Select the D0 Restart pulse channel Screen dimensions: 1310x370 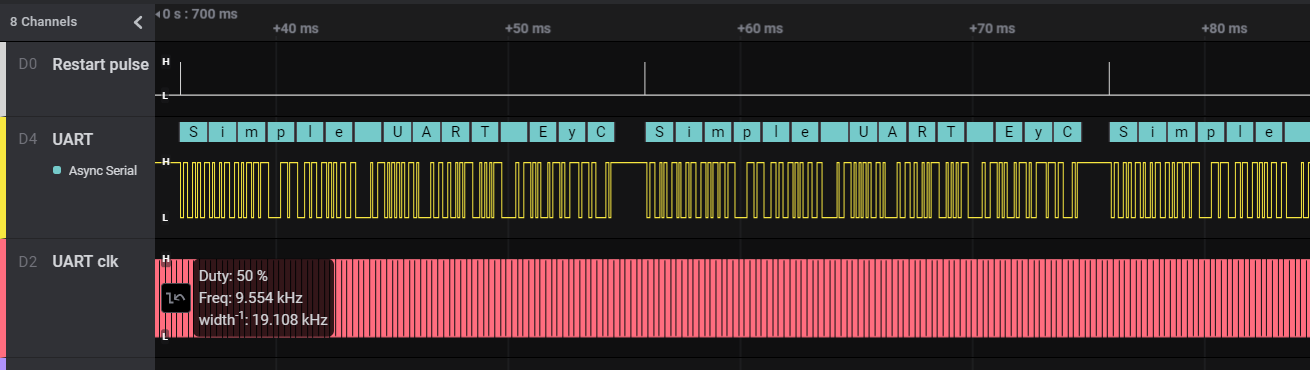[84, 65]
